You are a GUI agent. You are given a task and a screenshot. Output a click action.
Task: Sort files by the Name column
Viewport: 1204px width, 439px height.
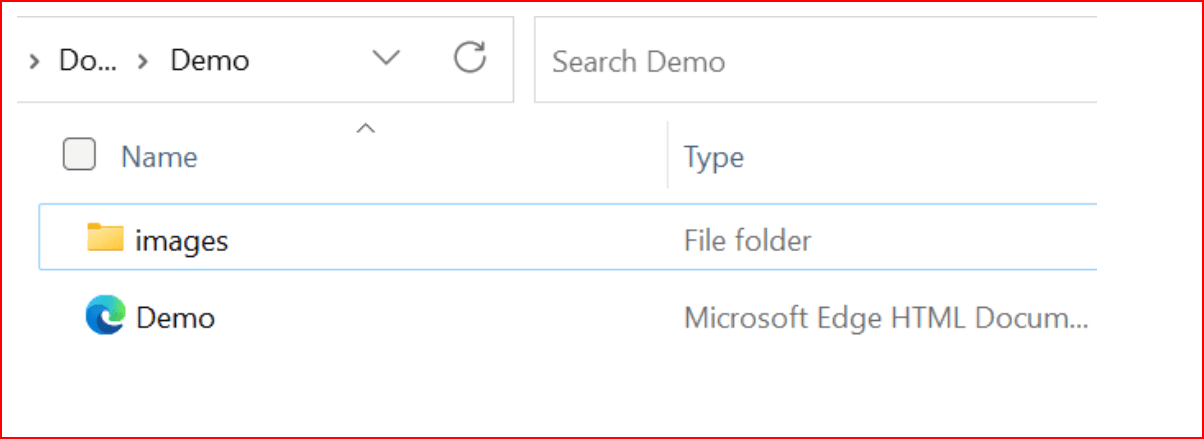point(159,157)
